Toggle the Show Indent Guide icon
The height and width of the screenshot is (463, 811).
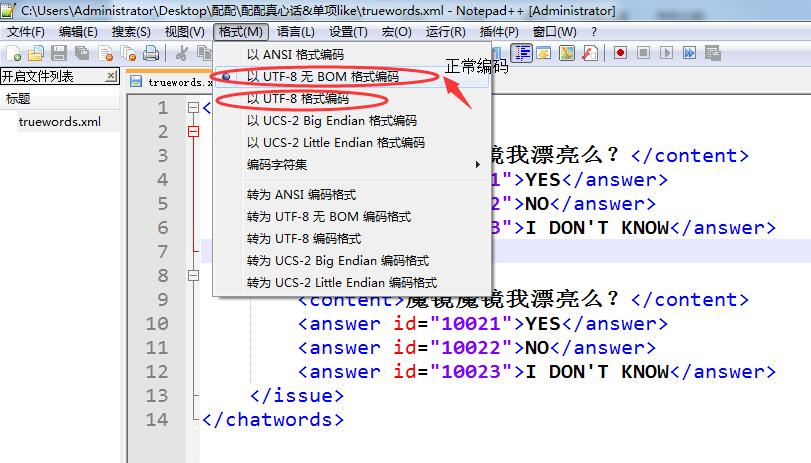pyautogui.click(x=522, y=53)
